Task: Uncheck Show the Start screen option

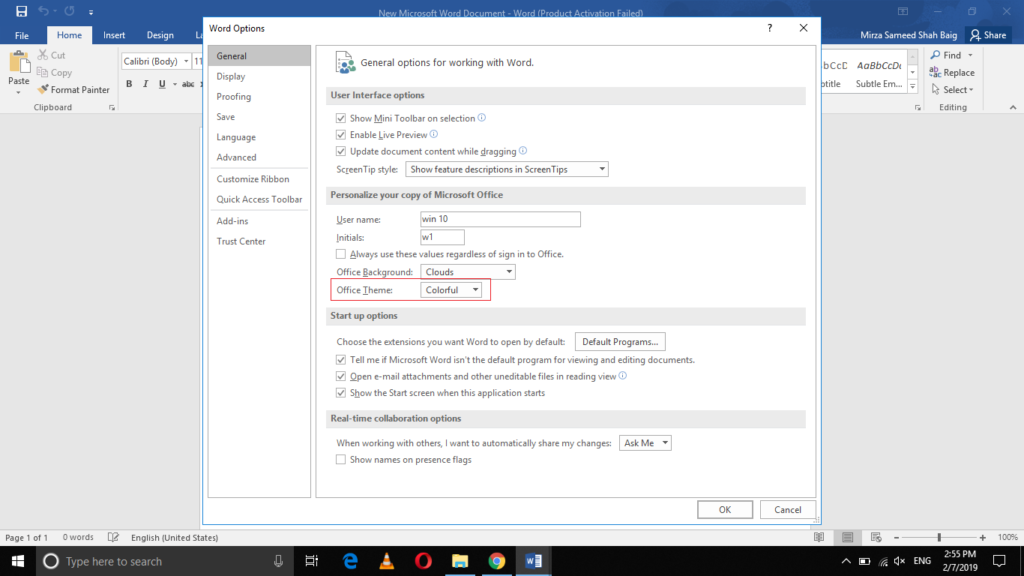Action: coord(341,392)
